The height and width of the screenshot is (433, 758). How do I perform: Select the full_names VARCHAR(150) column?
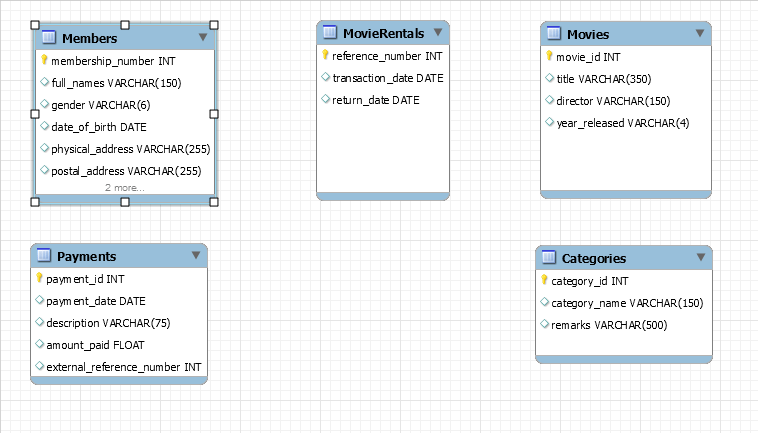(x=115, y=82)
